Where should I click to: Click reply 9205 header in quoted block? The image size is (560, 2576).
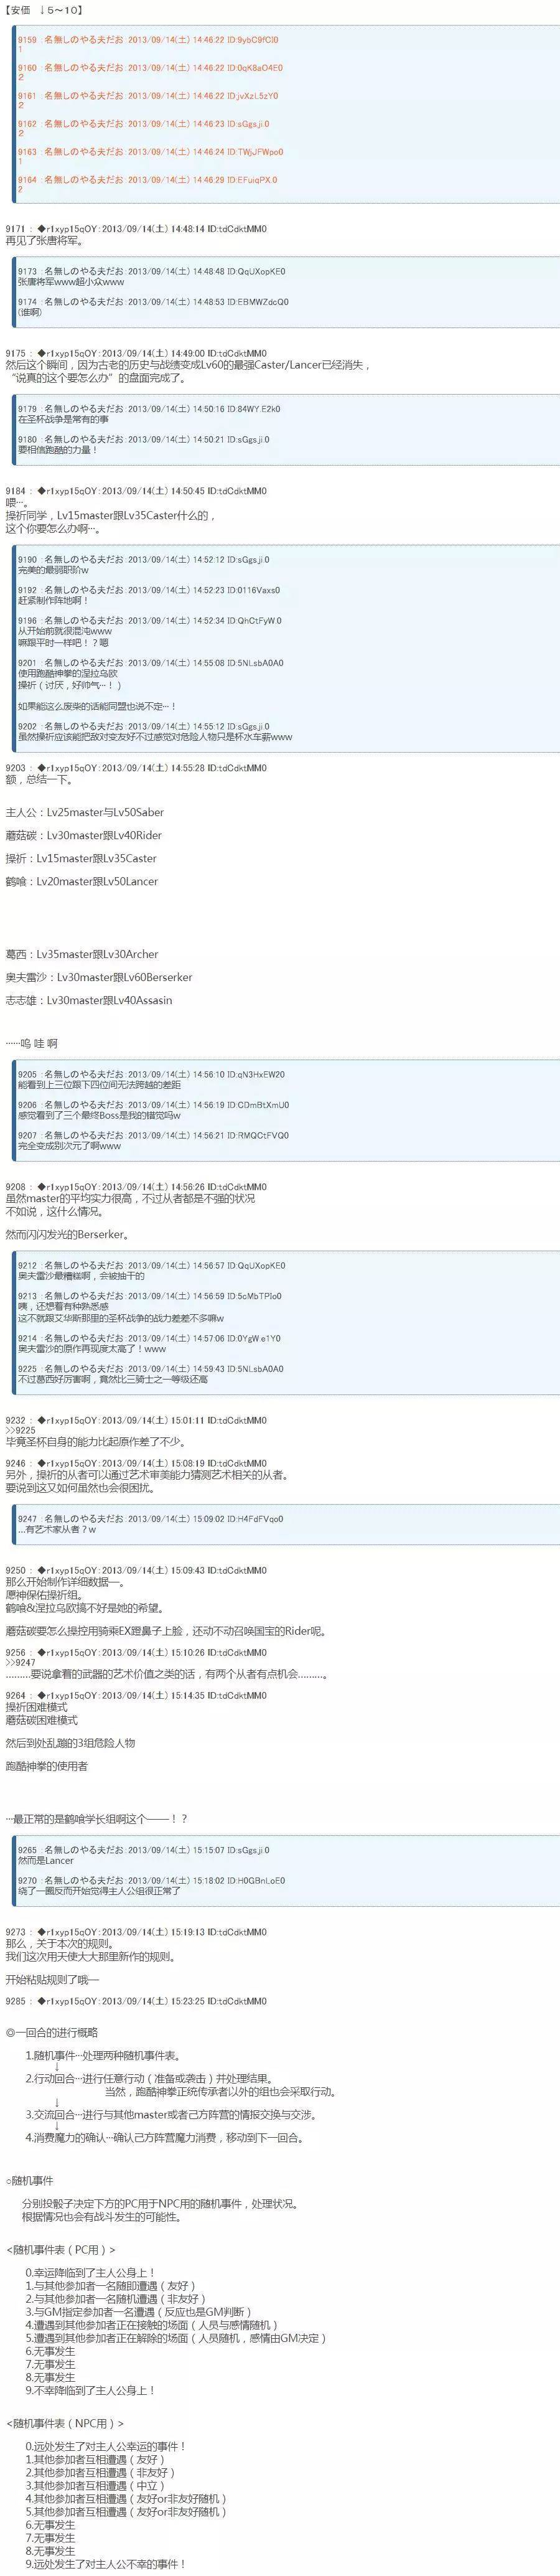(x=150, y=1074)
